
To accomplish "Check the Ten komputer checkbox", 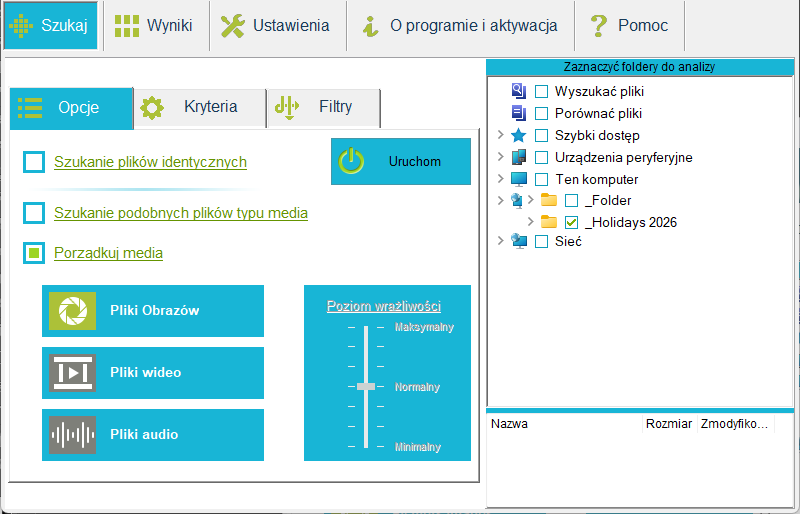I will tap(541, 179).
